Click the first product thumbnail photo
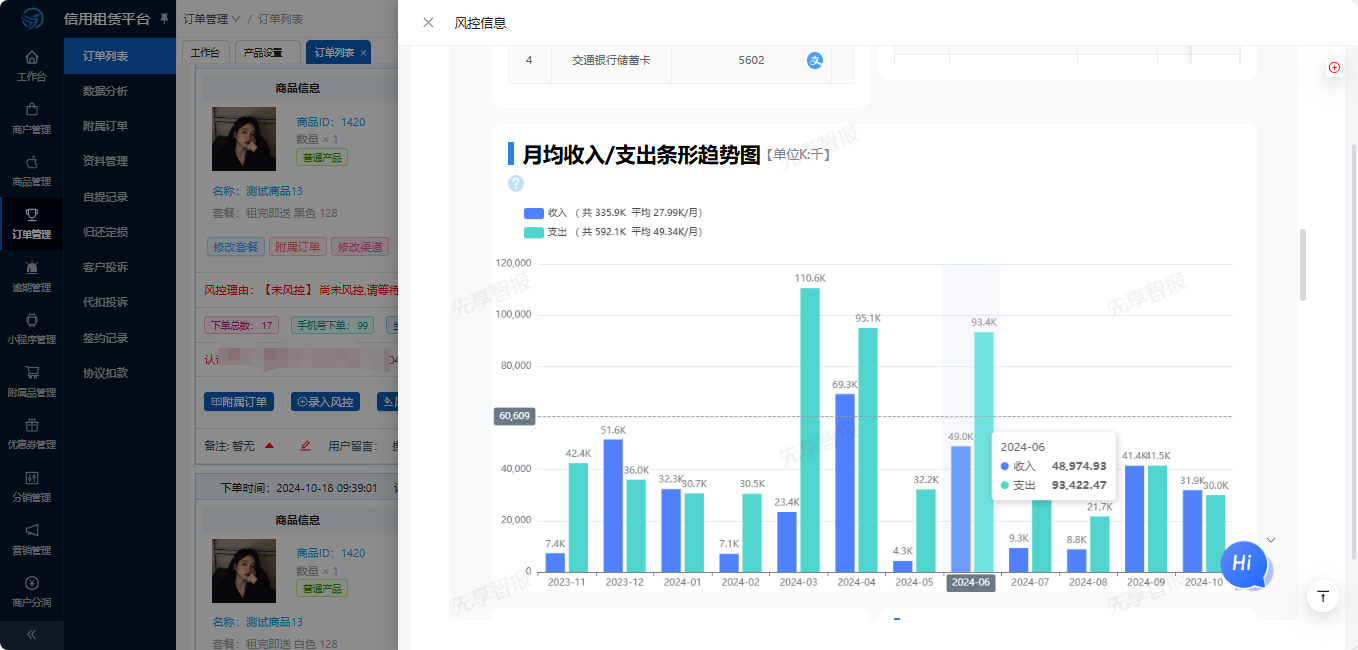The height and width of the screenshot is (650, 1358). pos(244,139)
